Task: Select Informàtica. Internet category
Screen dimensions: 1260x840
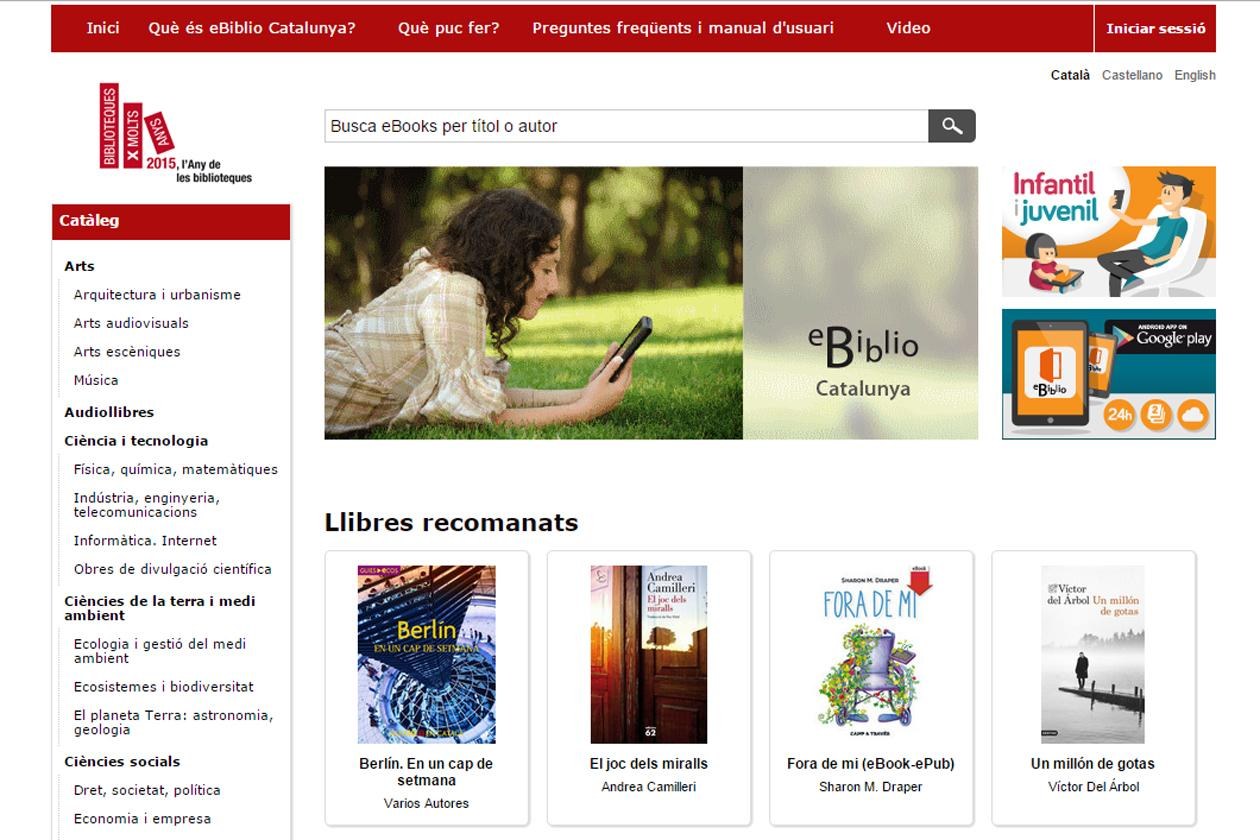Action: pos(145,541)
